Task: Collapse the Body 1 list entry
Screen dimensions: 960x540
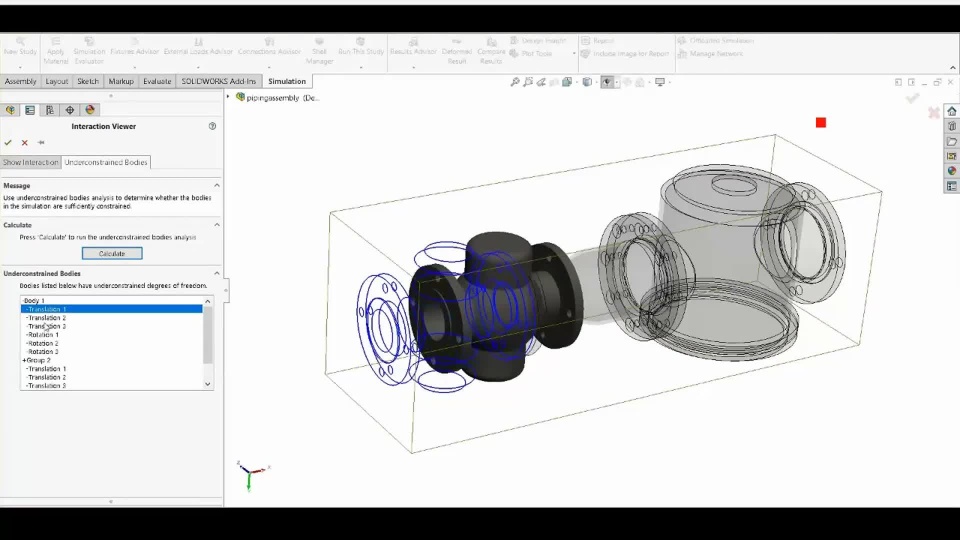Action: pos(23,301)
